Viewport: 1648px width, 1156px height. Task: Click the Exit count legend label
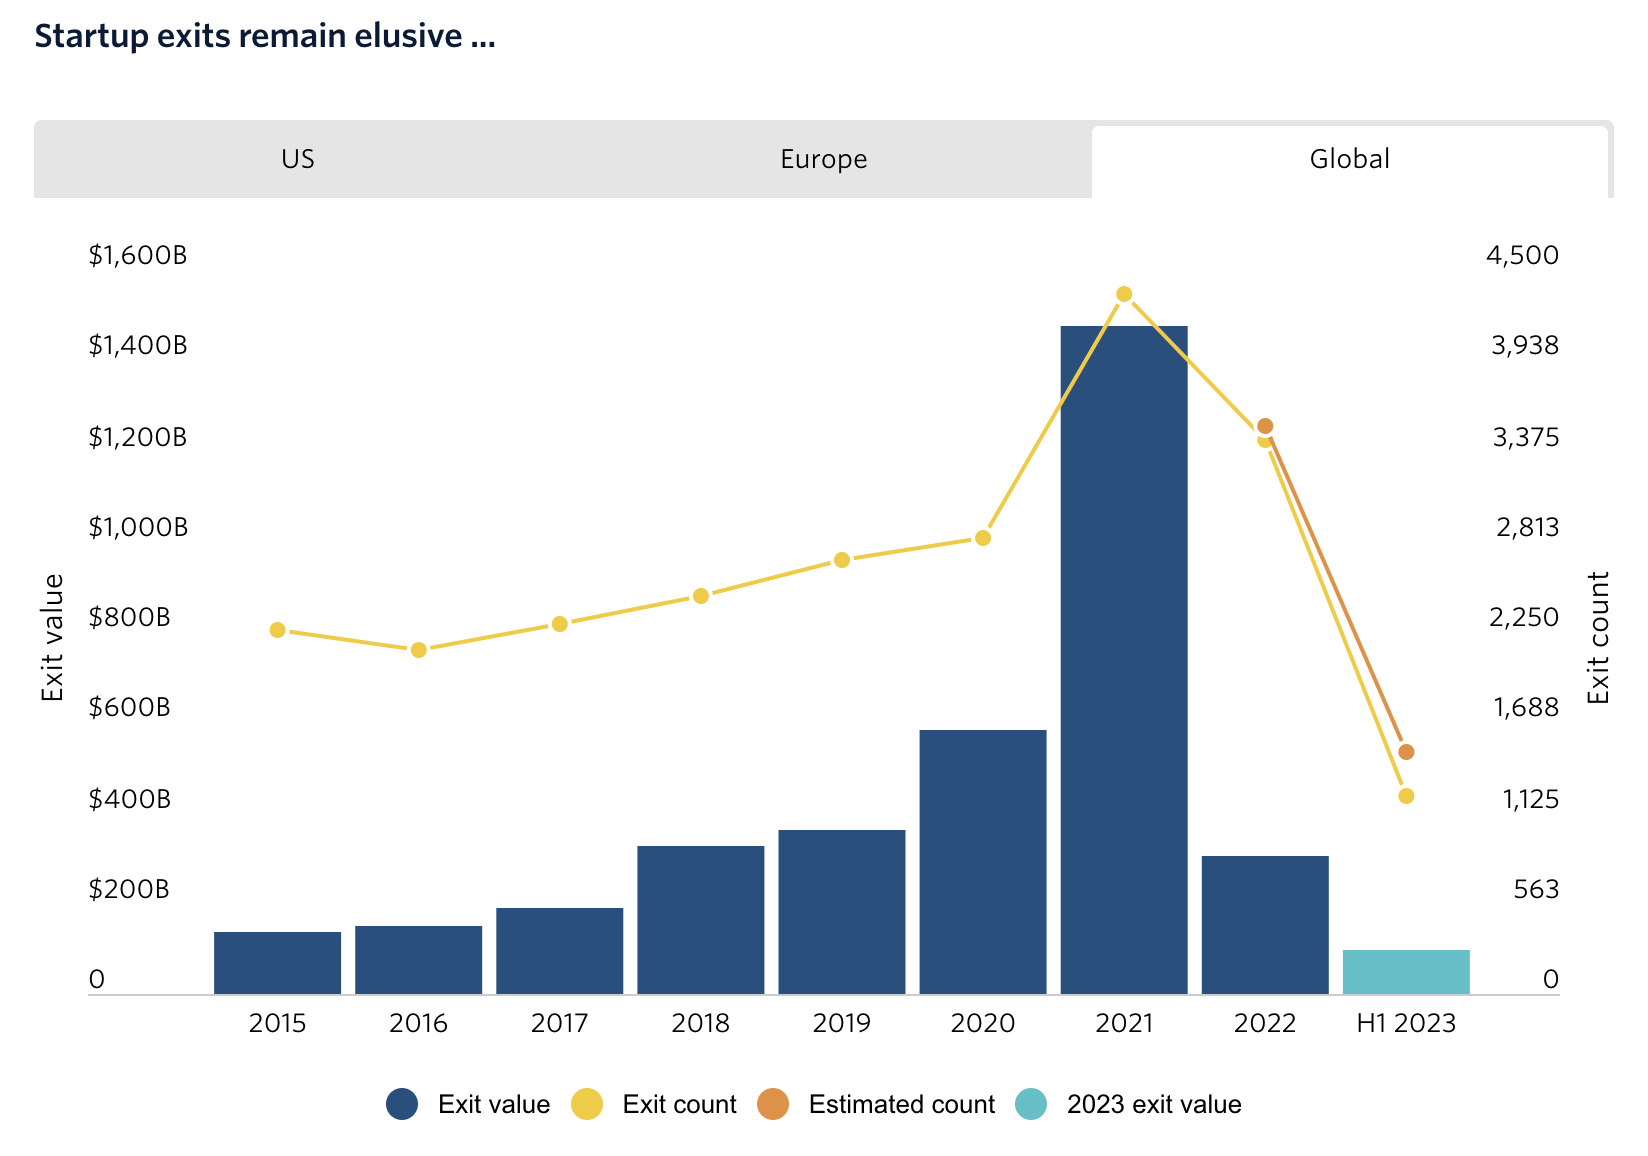coord(679,1104)
